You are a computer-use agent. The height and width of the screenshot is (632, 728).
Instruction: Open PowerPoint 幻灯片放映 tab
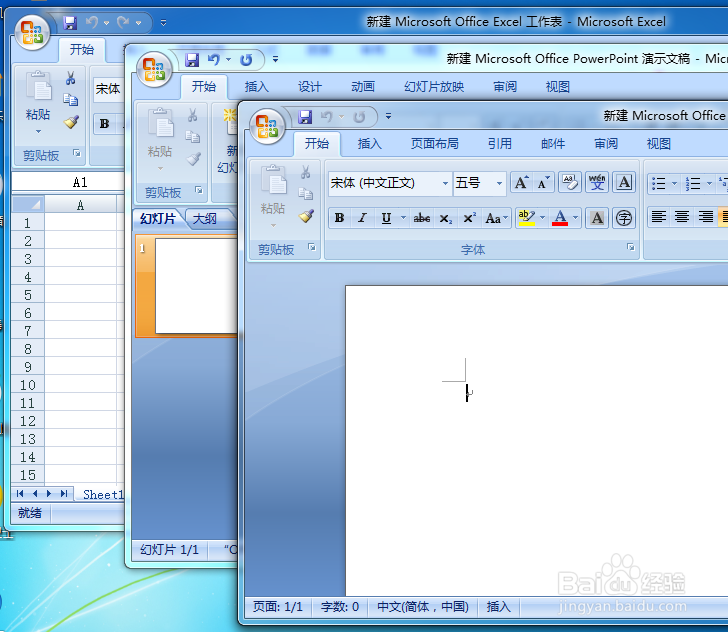pyautogui.click(x=434, y=86)
